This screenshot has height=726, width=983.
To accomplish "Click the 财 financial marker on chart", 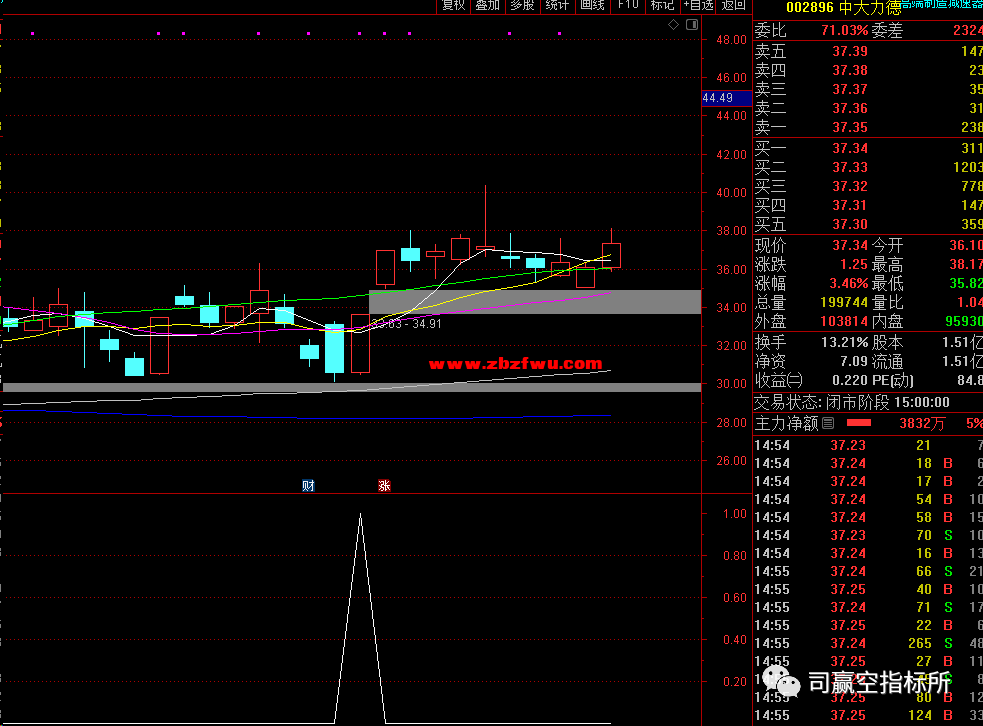I will coord(308,485).
